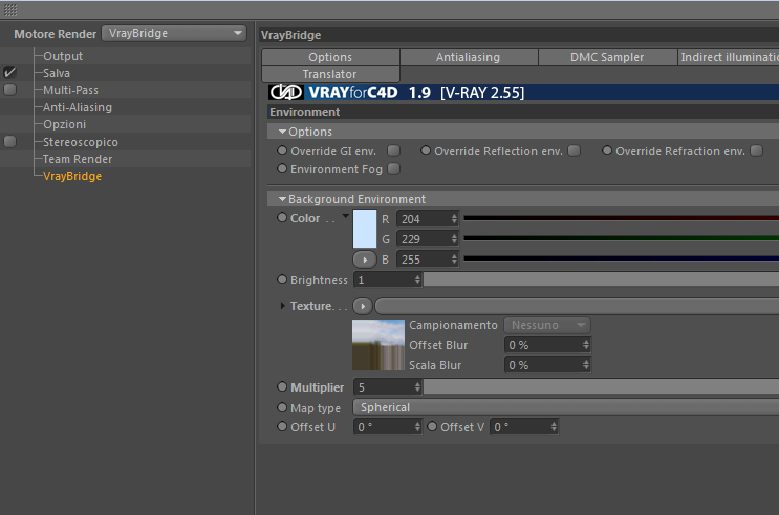Screen dimensions: 779x515
Task: Switch to the DMC Sampler tab
Action: click(607, 57)
